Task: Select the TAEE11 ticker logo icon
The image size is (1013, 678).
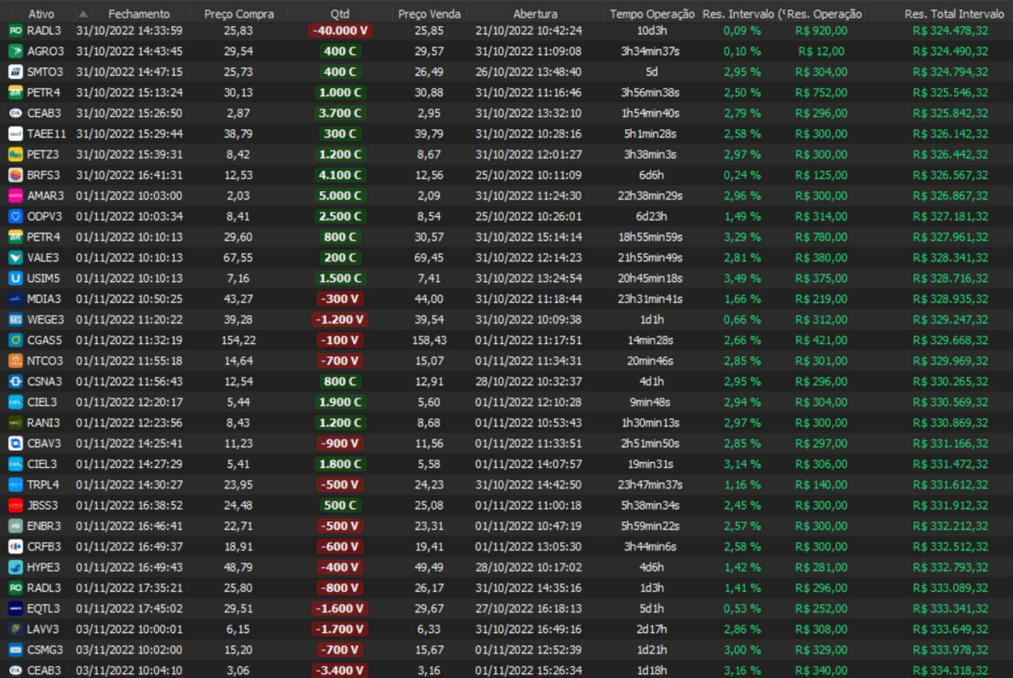Action: [15, 134]
